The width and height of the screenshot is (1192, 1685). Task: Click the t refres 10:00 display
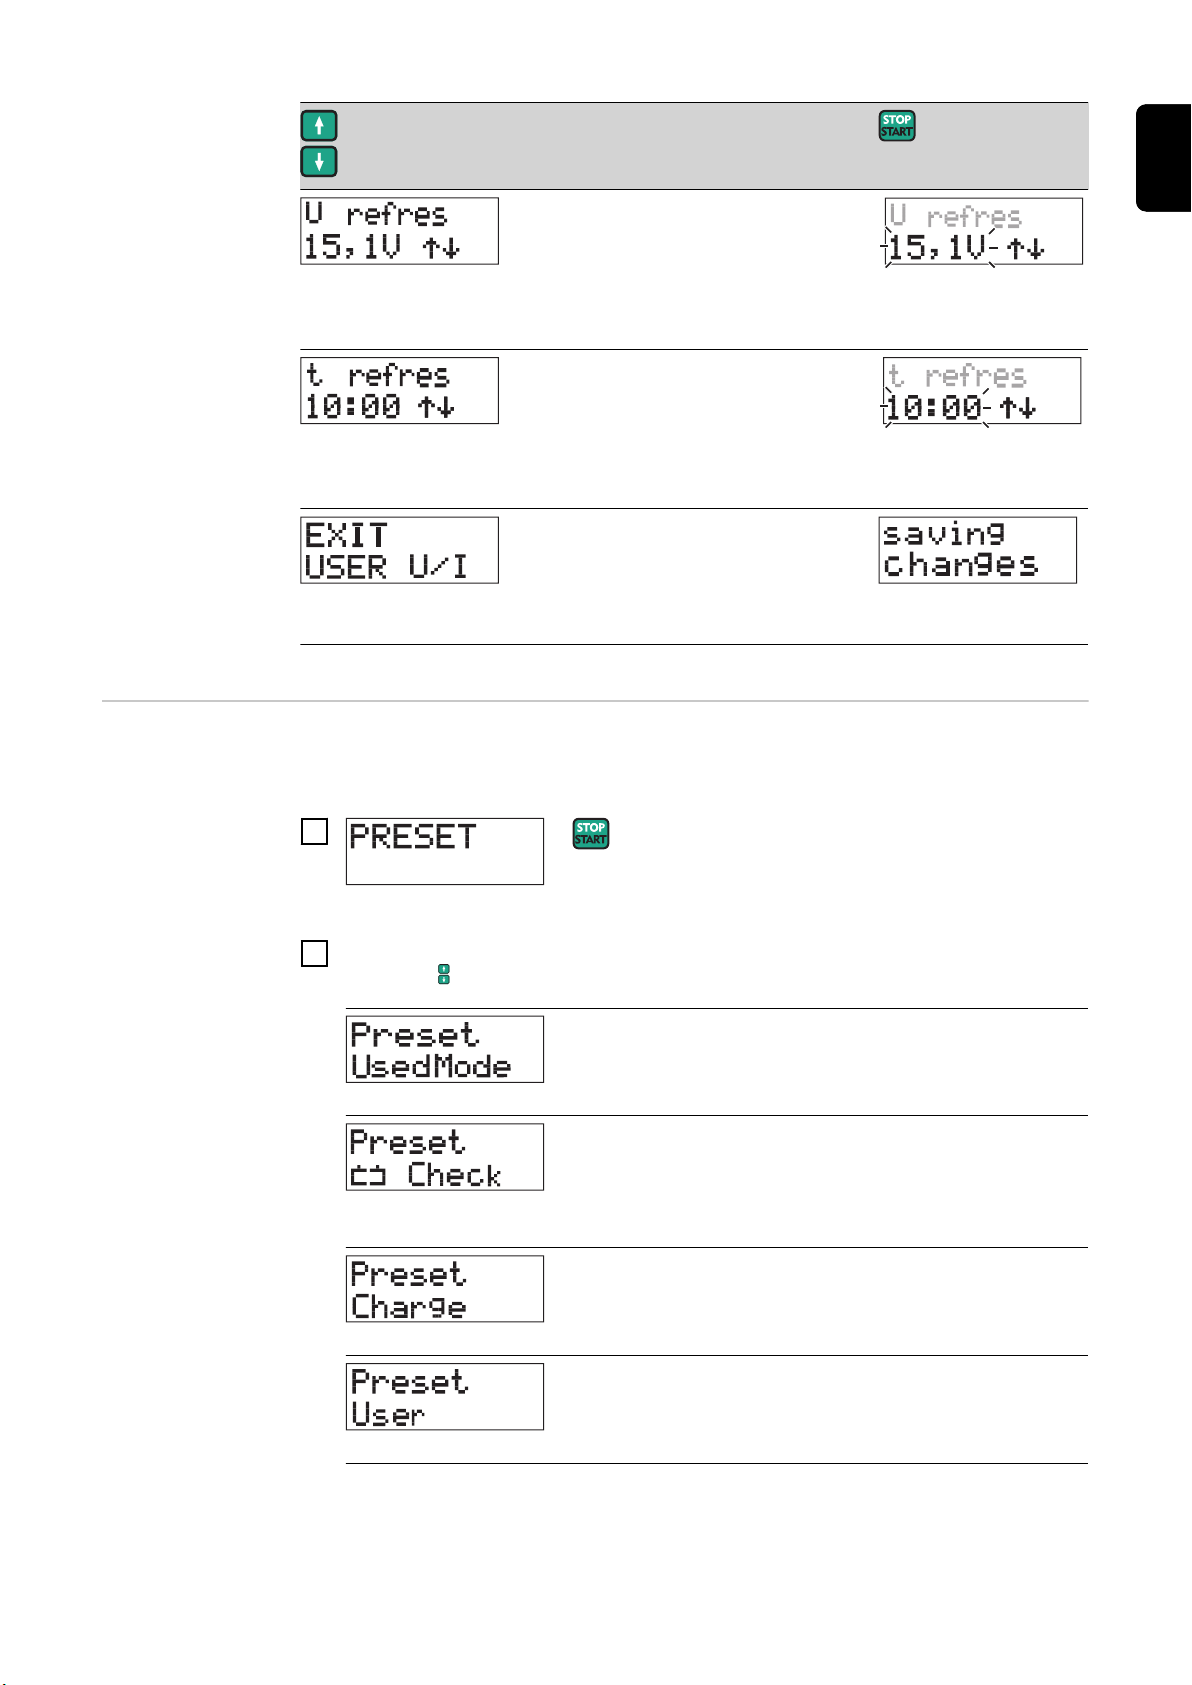(x=399, y=390)
